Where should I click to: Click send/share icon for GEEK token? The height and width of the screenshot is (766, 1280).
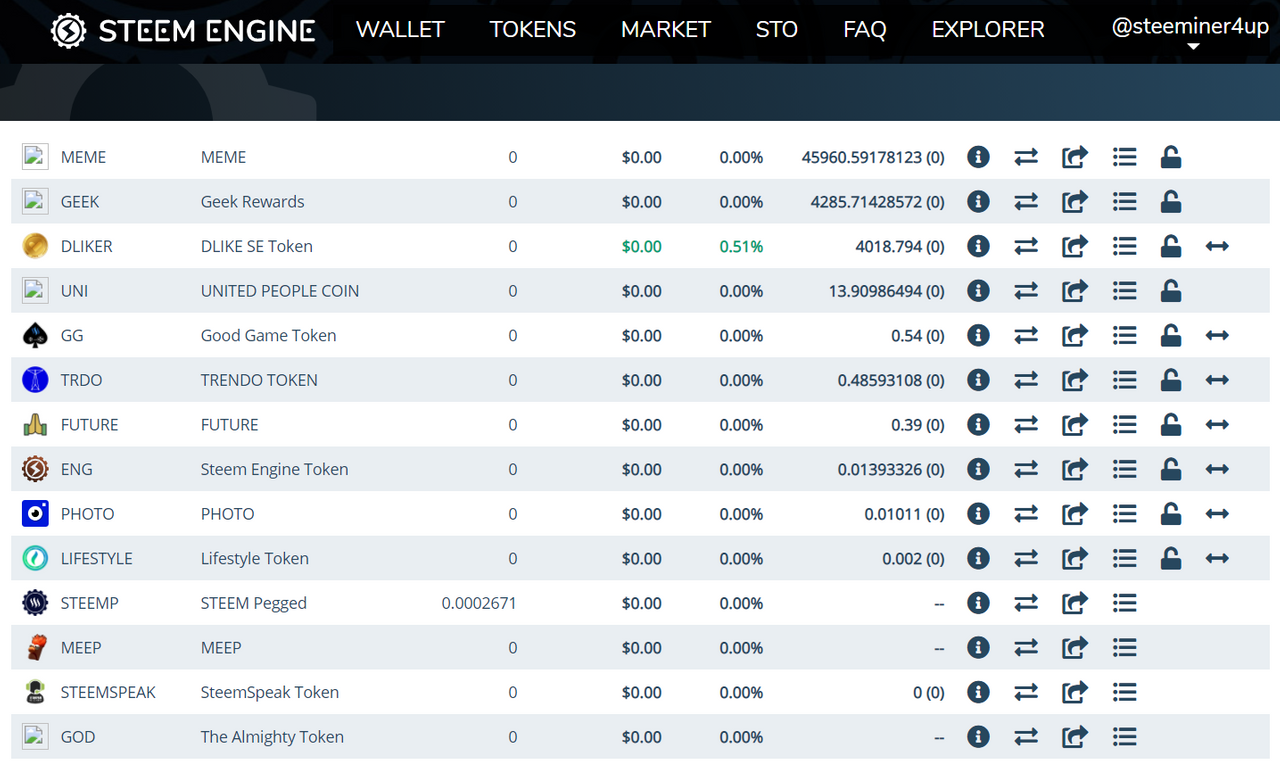coord(1075,202)
